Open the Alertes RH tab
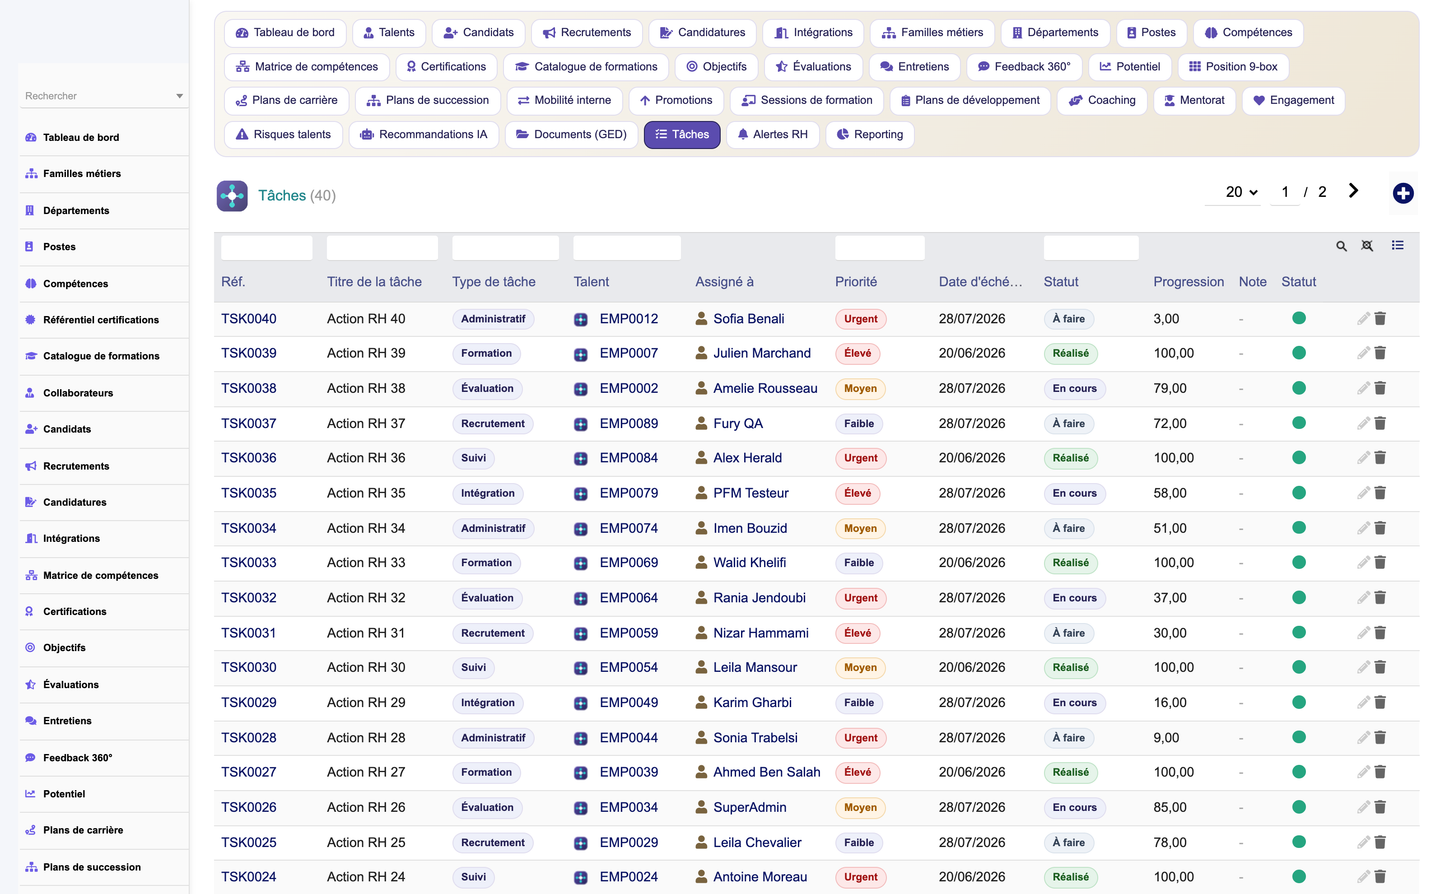Screen dimensions: 1445x894 [x=773, y=134]
